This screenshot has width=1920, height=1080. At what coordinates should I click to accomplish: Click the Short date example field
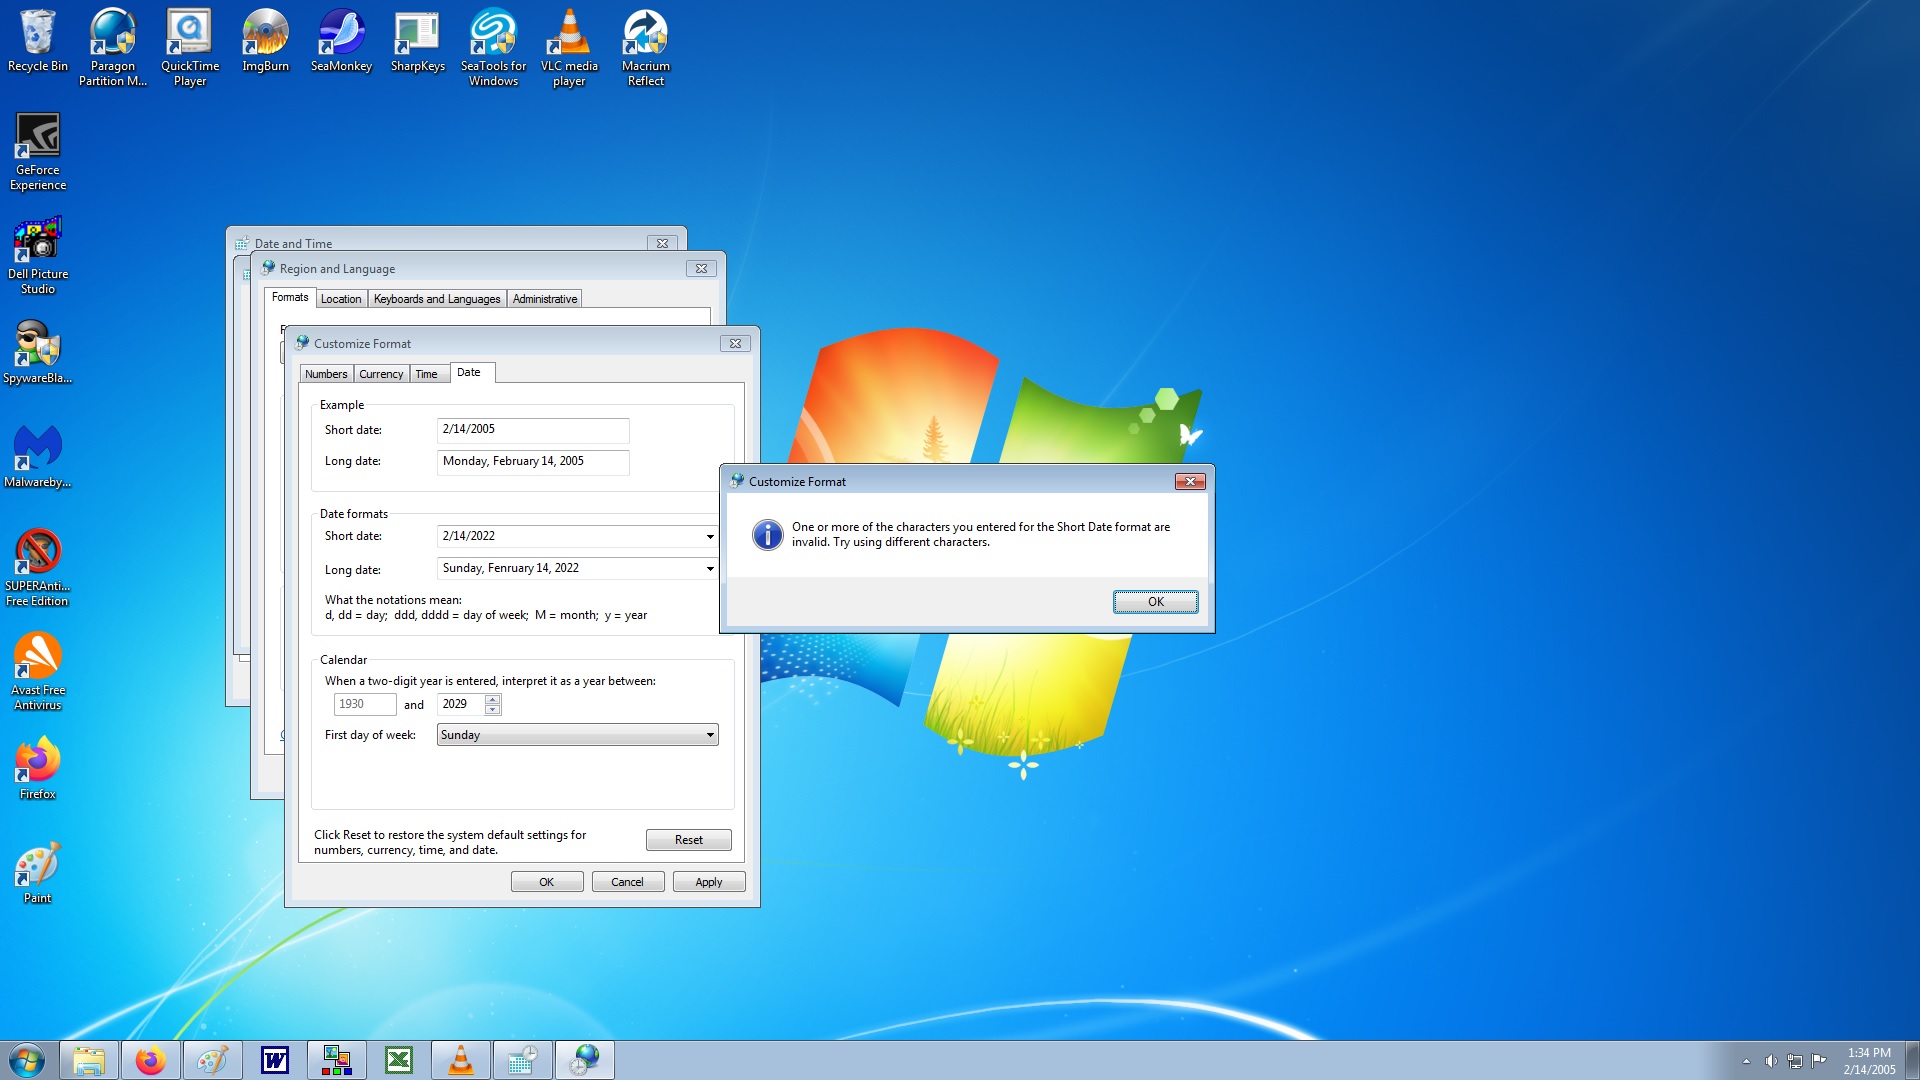533,430
